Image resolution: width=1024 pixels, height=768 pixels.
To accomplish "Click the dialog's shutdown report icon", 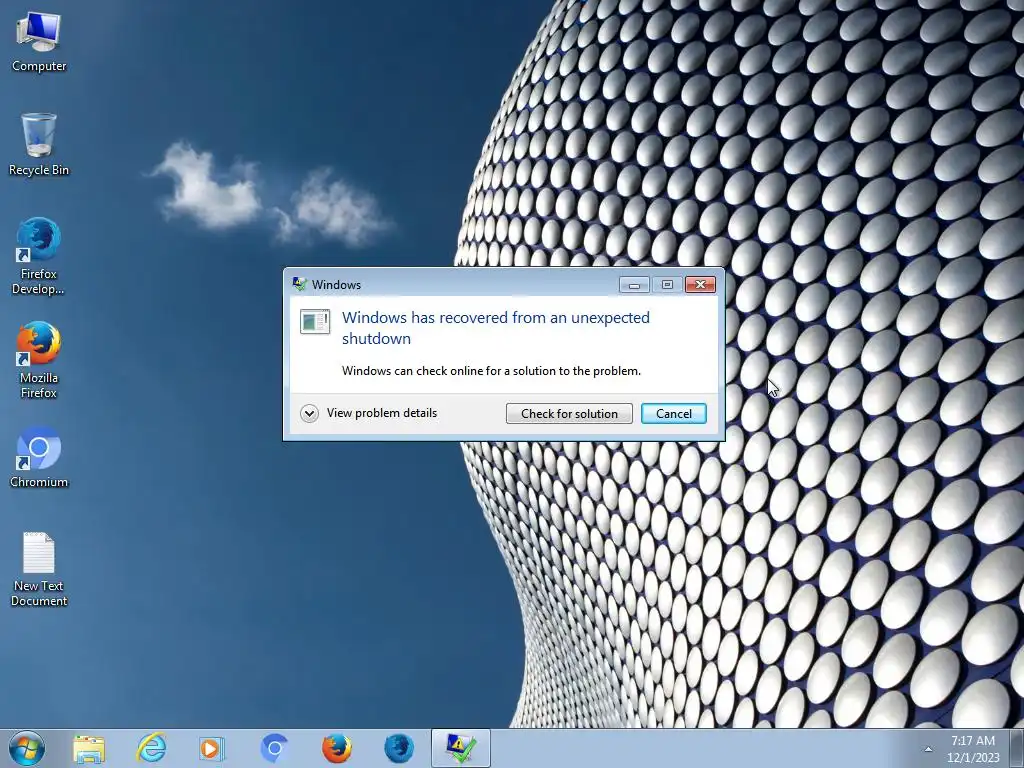I will click(x=315, y=321).
